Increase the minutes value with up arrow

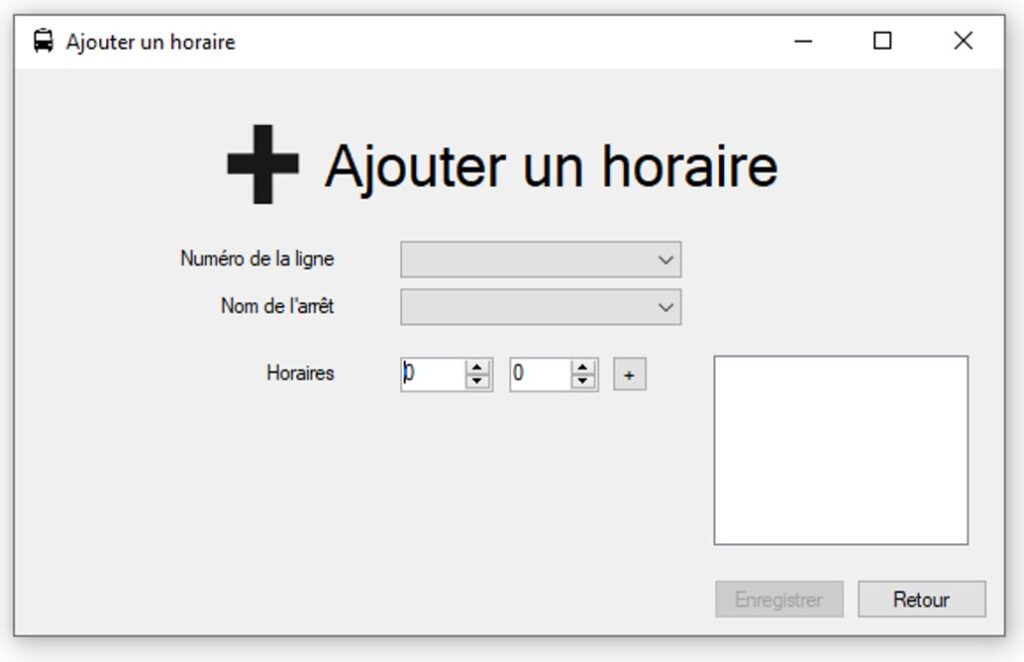[x=583, y=368]
